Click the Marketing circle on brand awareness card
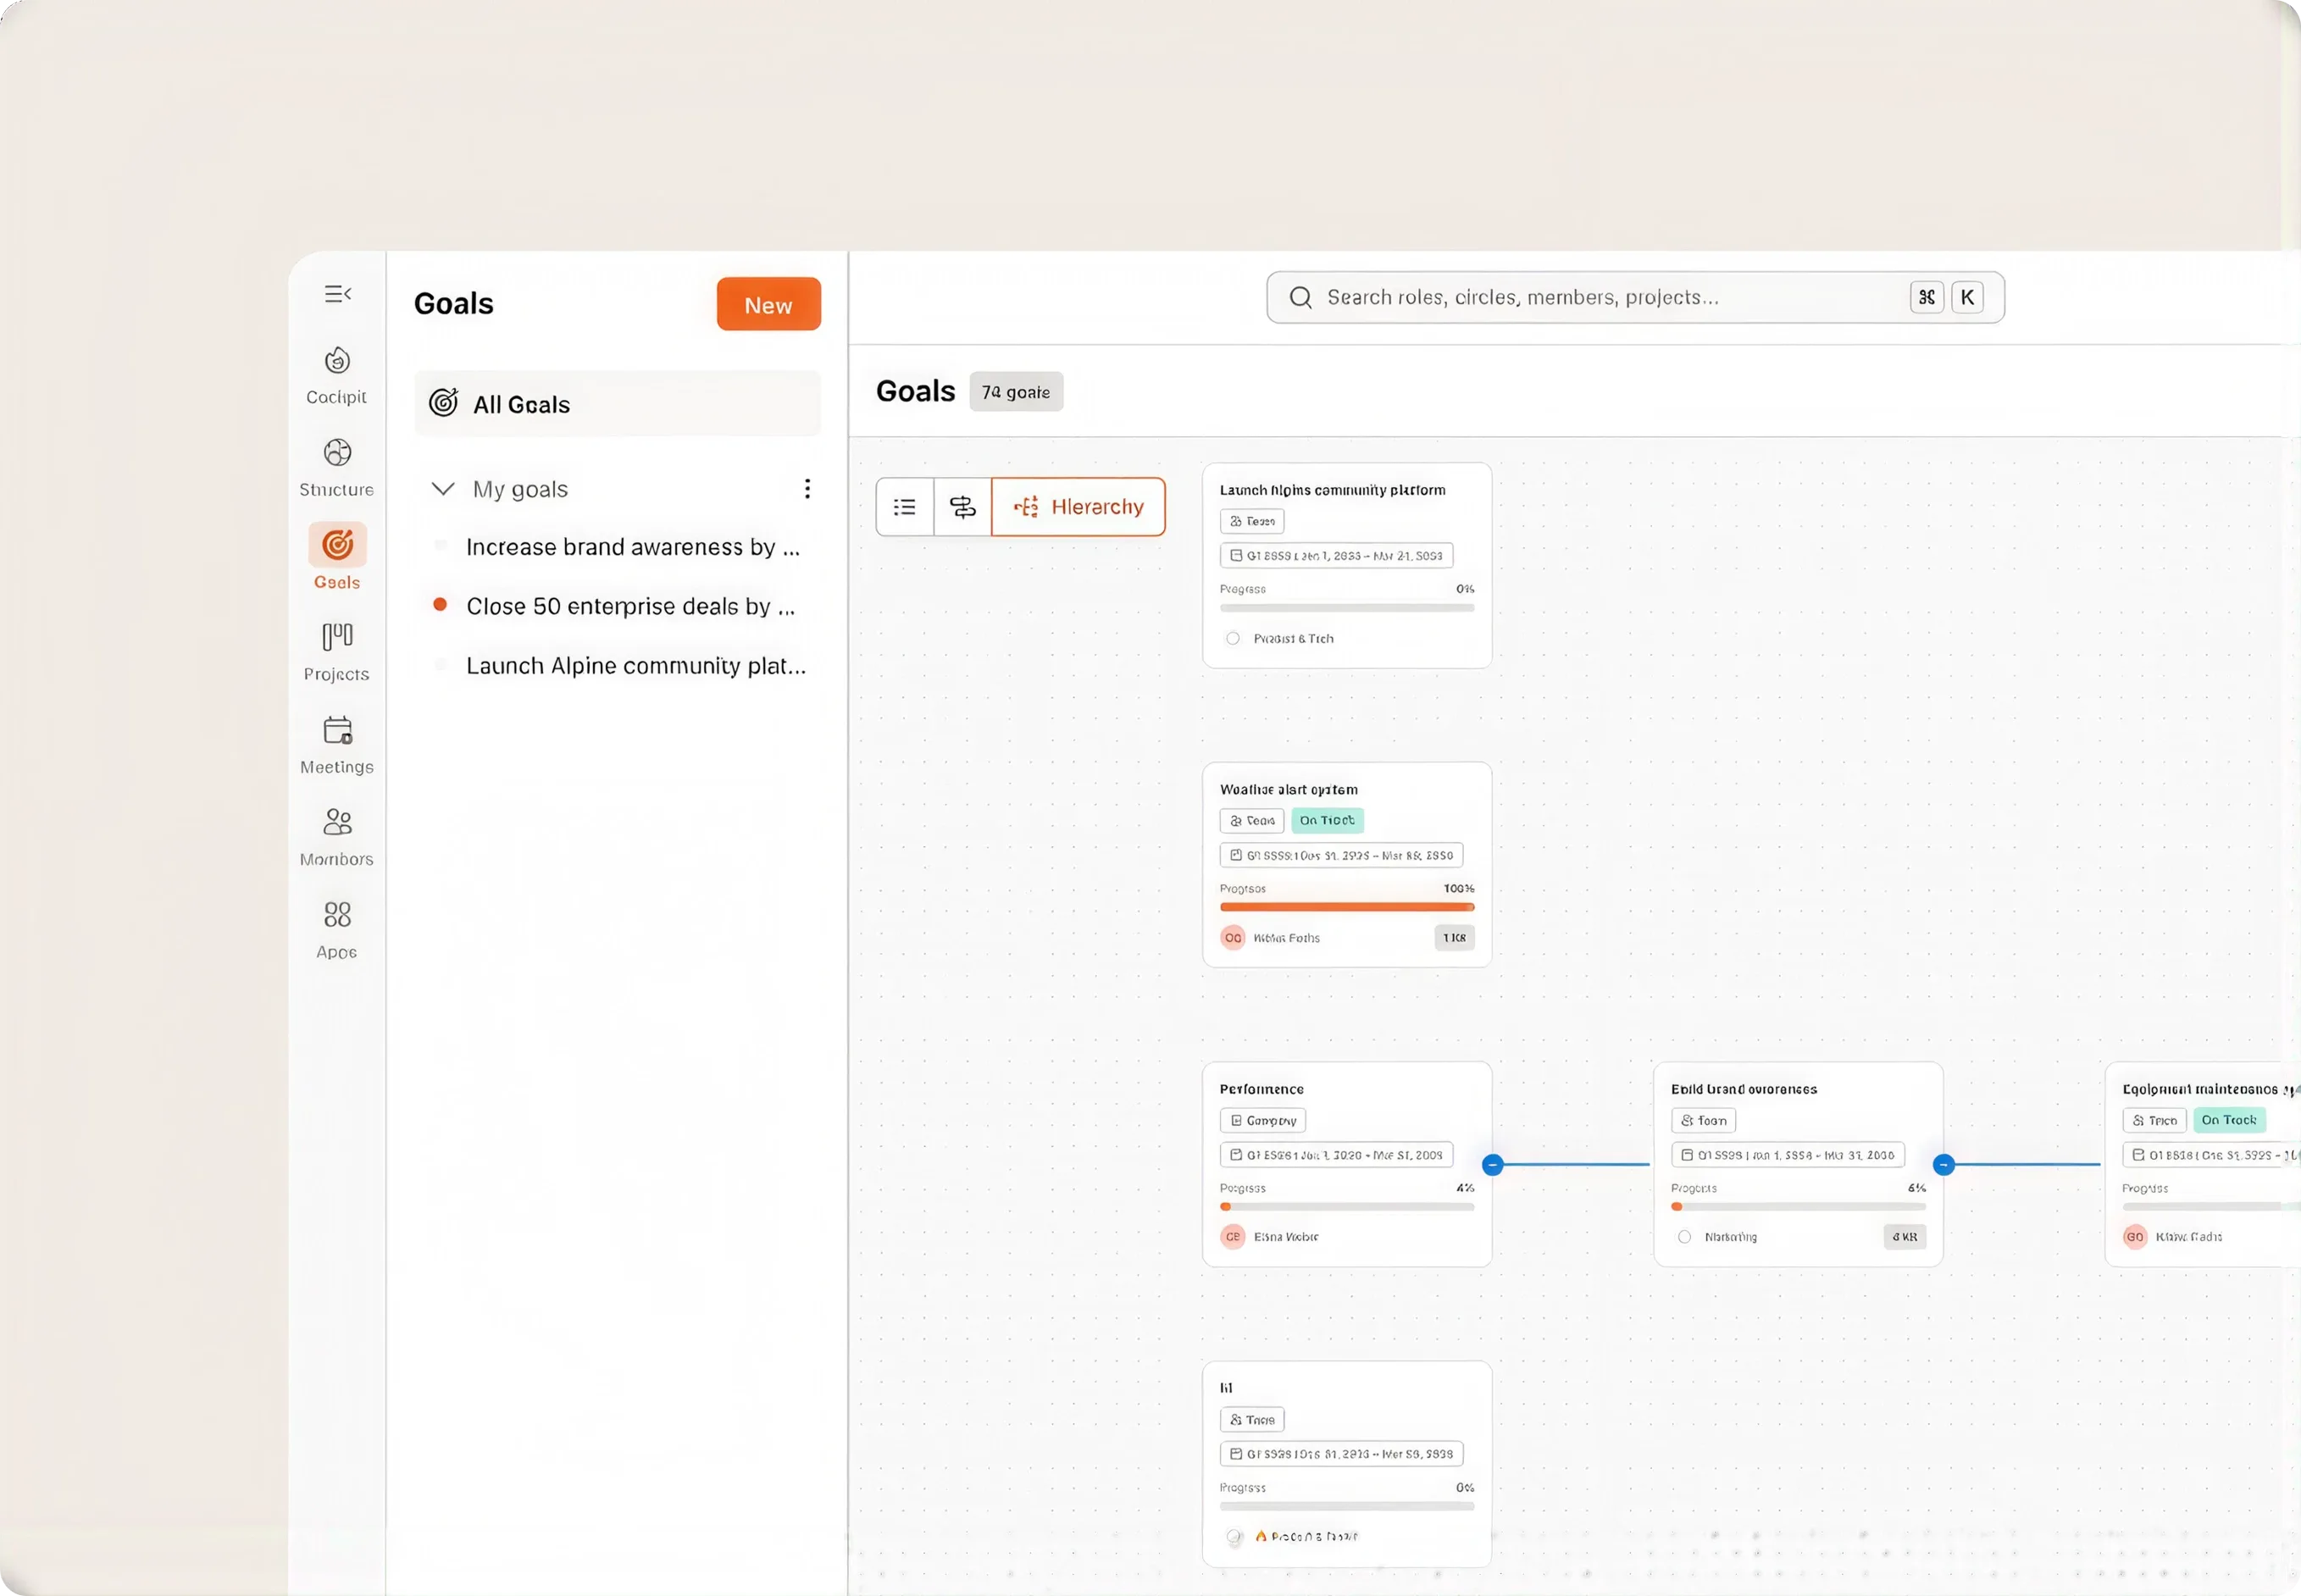 coord(1685,1237)
